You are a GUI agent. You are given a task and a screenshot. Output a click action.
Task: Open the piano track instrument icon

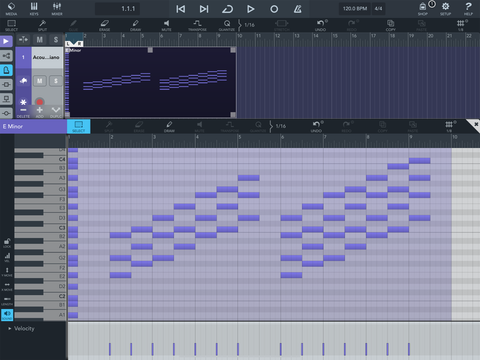pos(23,80)
